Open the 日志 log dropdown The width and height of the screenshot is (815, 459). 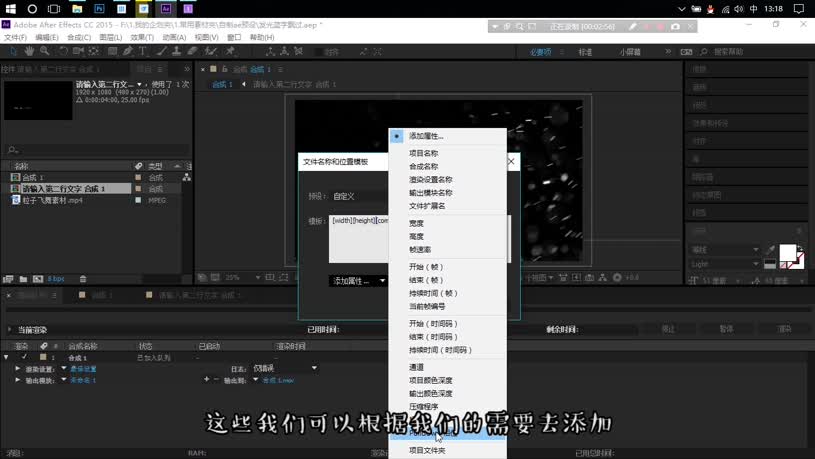click(x=285, y=368)
